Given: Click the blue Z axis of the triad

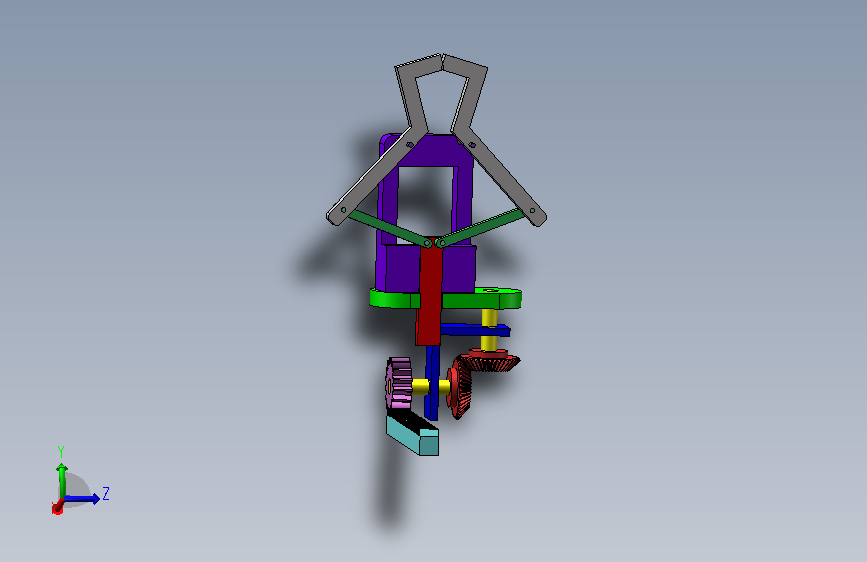Looking at the screenshot, I should 82,499.
